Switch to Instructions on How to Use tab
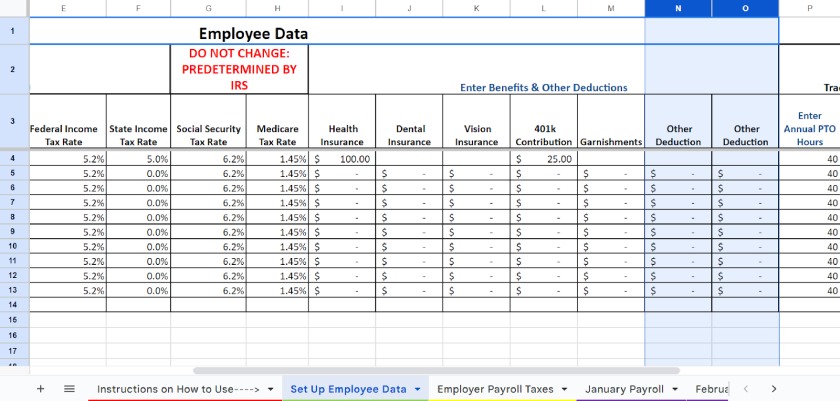840x401 pixels. click(178, 389)
